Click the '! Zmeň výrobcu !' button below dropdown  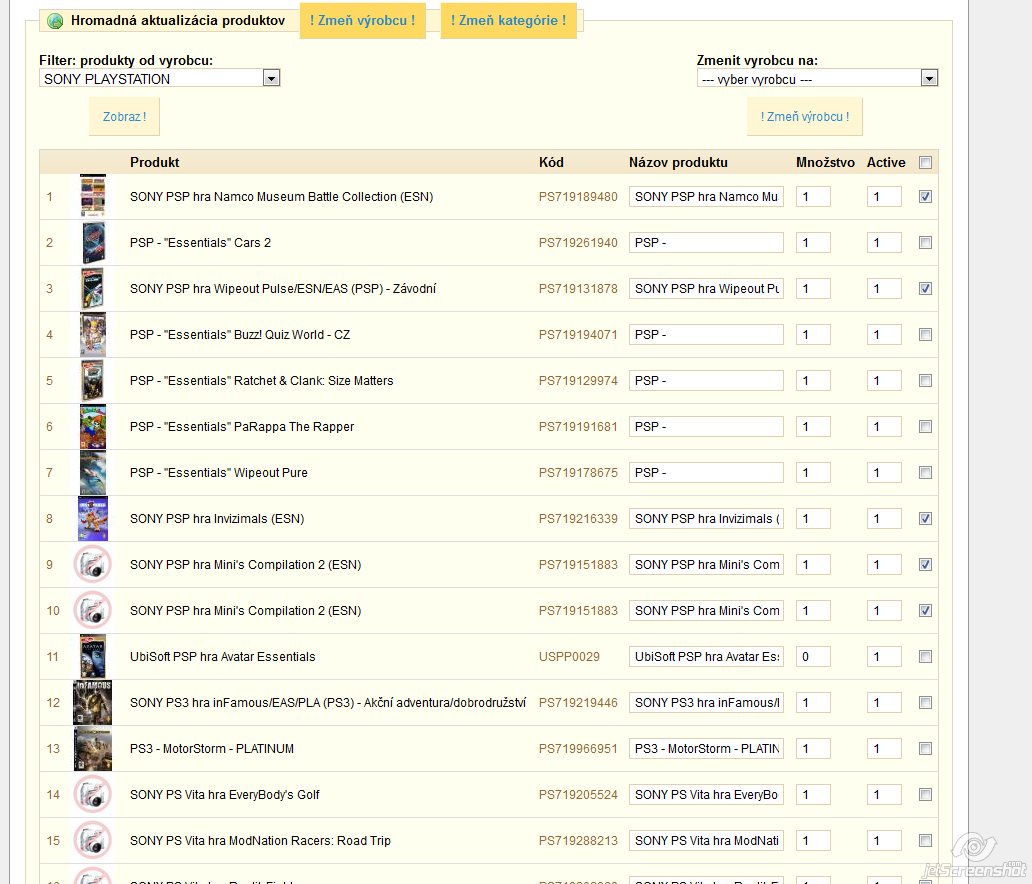tap(804, 117)
